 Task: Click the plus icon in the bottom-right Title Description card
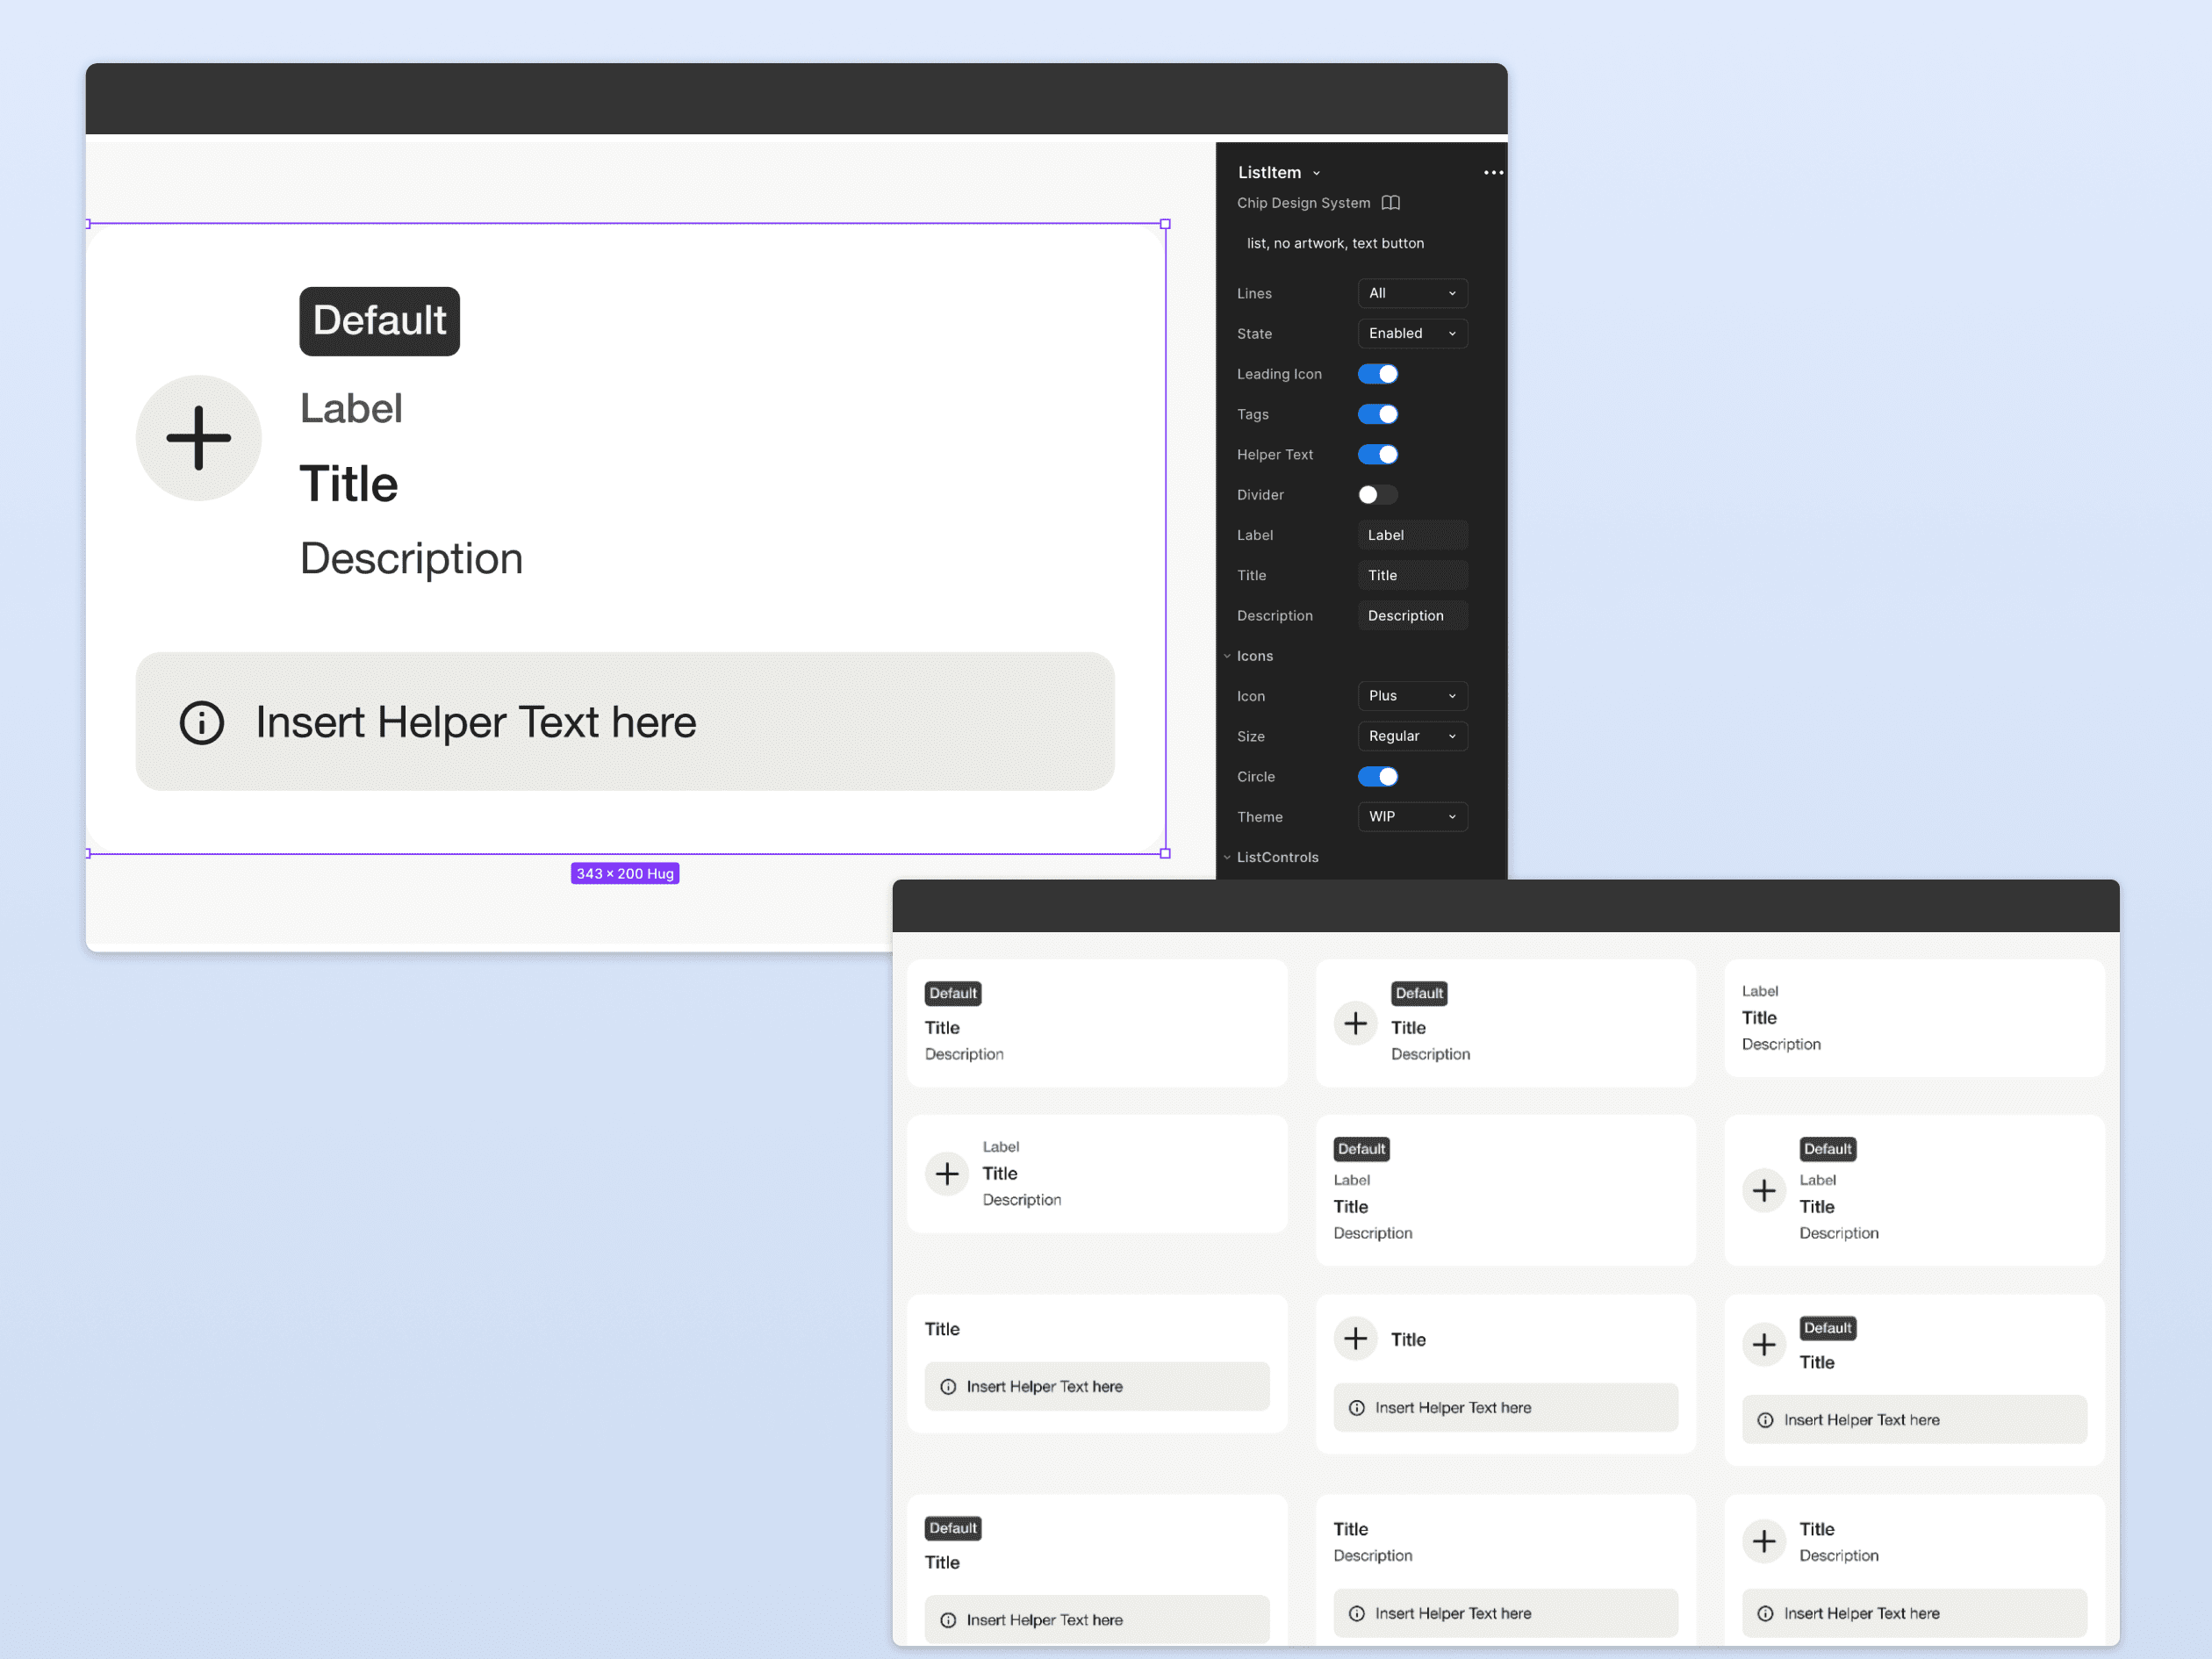point(1764,1541)
